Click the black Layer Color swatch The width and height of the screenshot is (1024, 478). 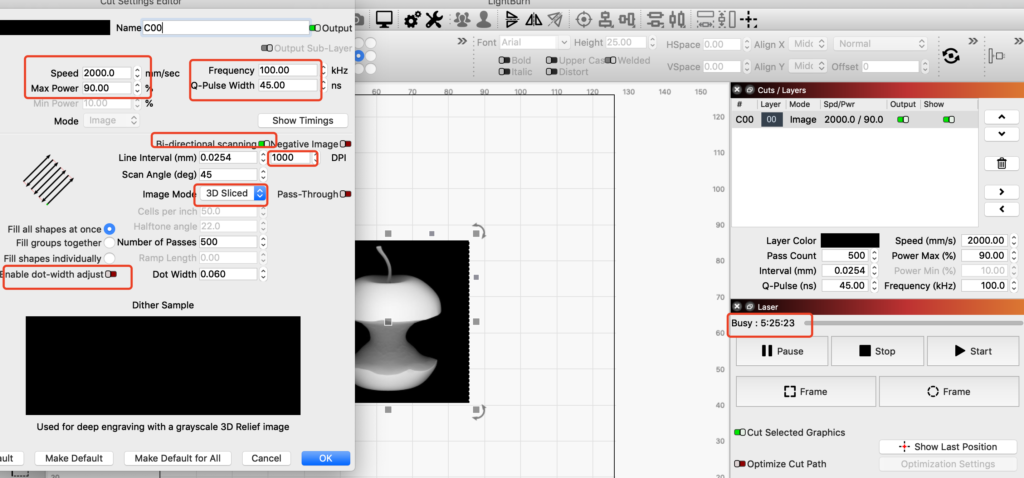pos(850,241)
